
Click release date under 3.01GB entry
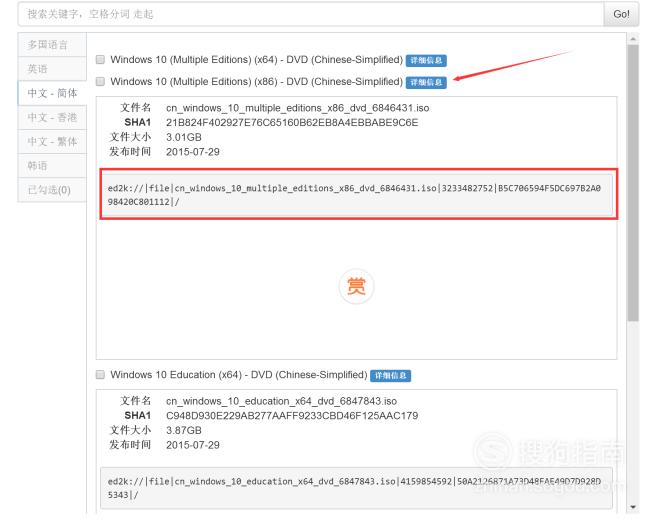(x=193, y=152)
